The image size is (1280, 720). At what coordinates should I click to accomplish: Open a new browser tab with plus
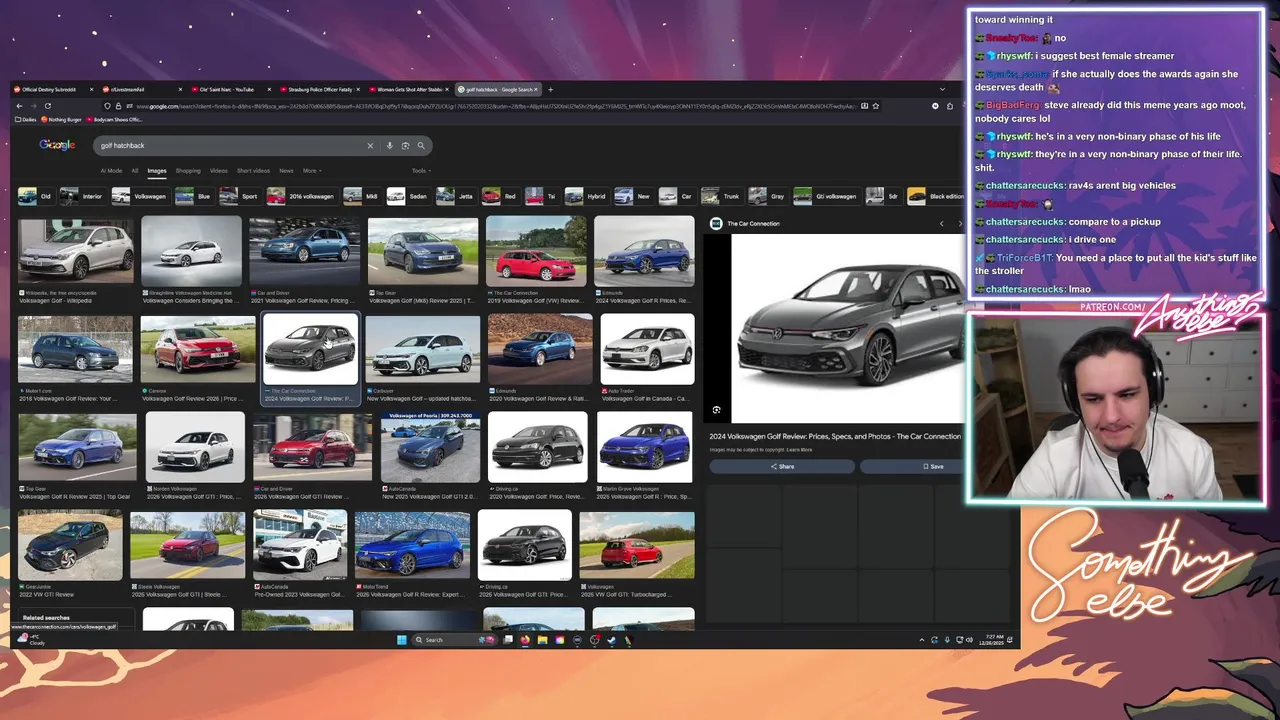click(550, 89)
